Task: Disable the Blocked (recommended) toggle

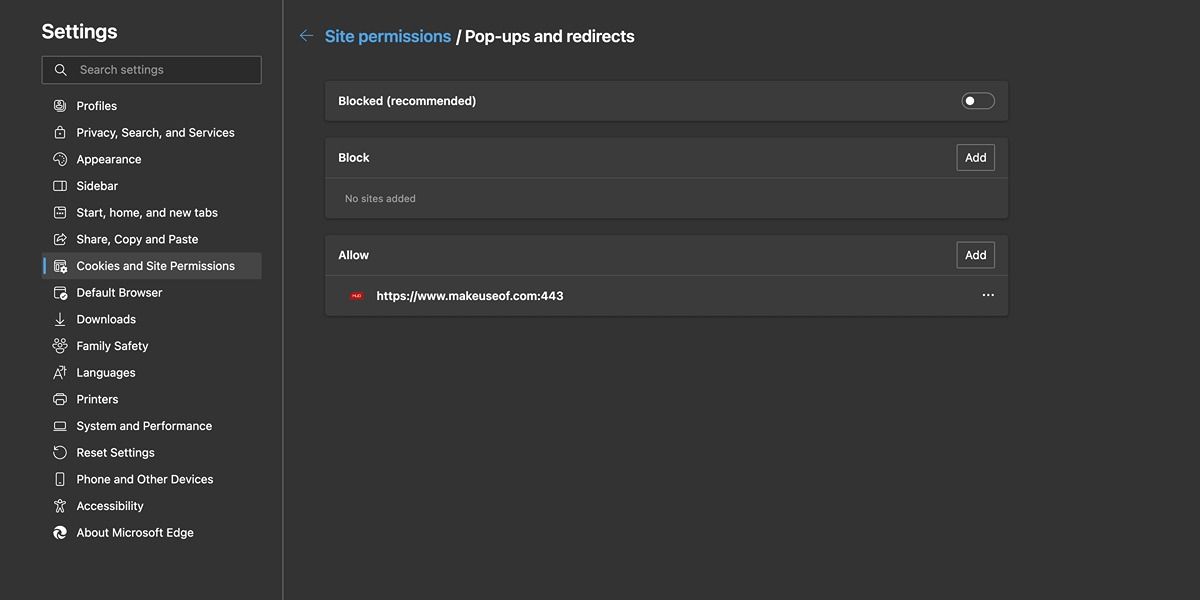Action: pos(977,100)
